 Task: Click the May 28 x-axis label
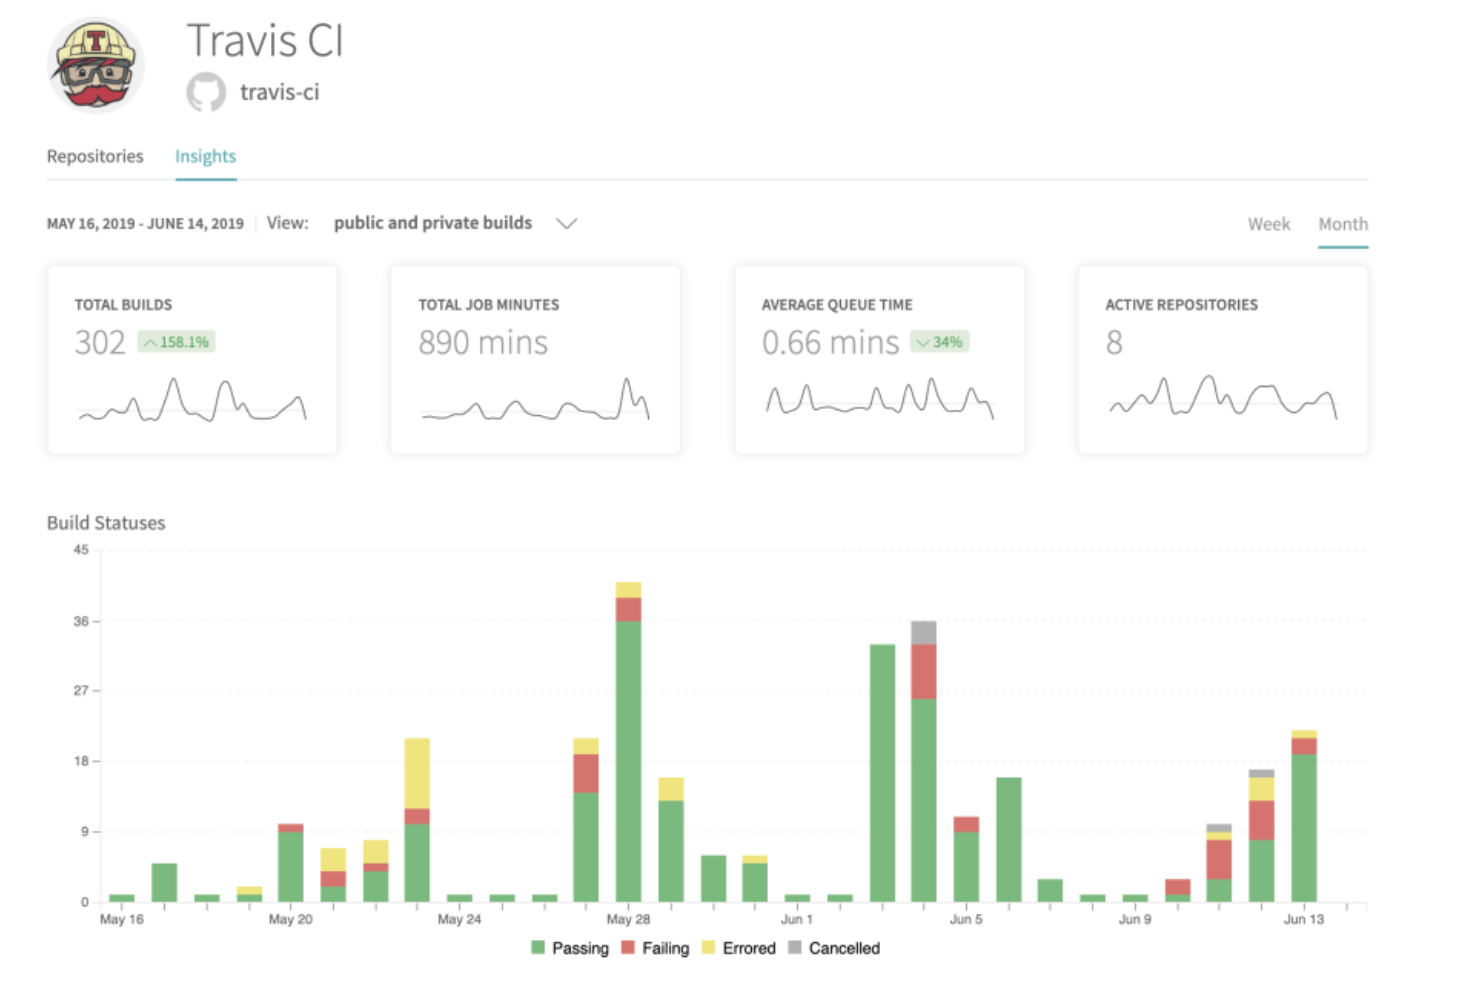pyautogui.click(x=628, y=919)
